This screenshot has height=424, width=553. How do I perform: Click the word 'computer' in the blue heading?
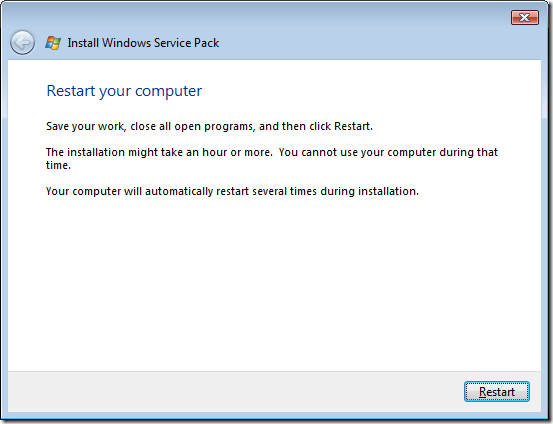click(x=169, y=91)
